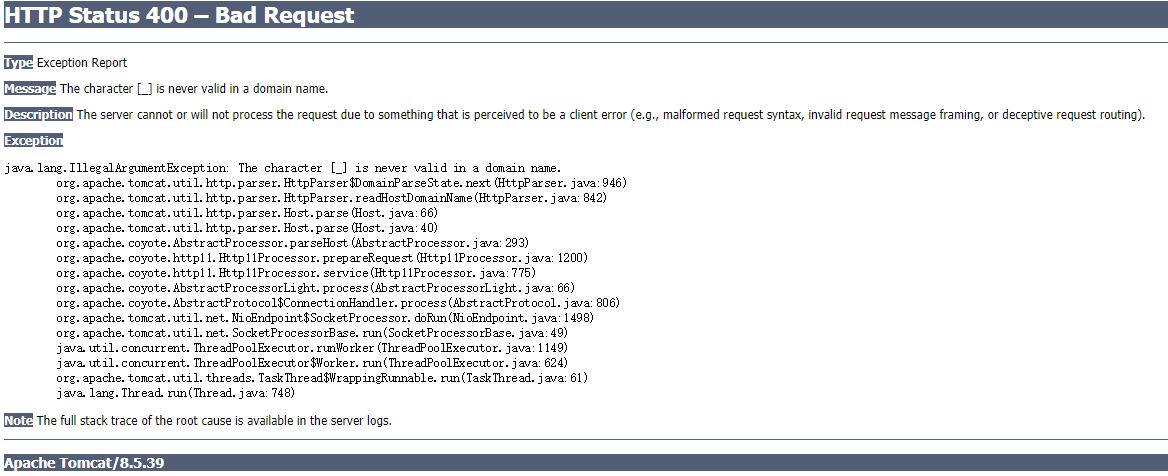The image size is (1168, 476).
Task: Click the Note label
Action: click(18, 421)
